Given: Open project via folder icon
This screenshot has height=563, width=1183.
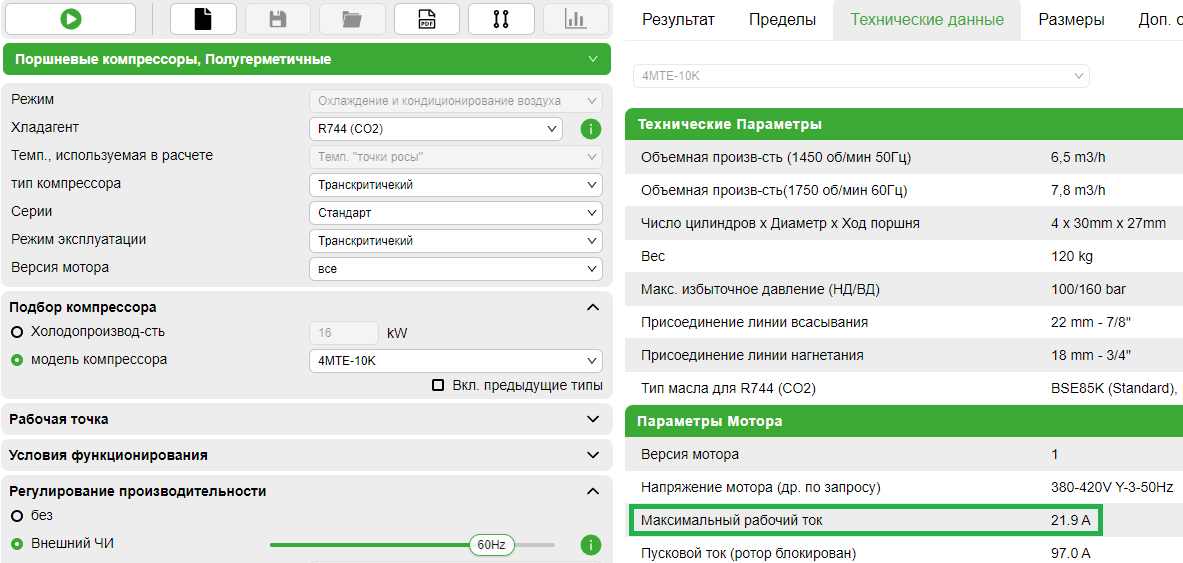Looking at the screenshot, I should [352, 20].
